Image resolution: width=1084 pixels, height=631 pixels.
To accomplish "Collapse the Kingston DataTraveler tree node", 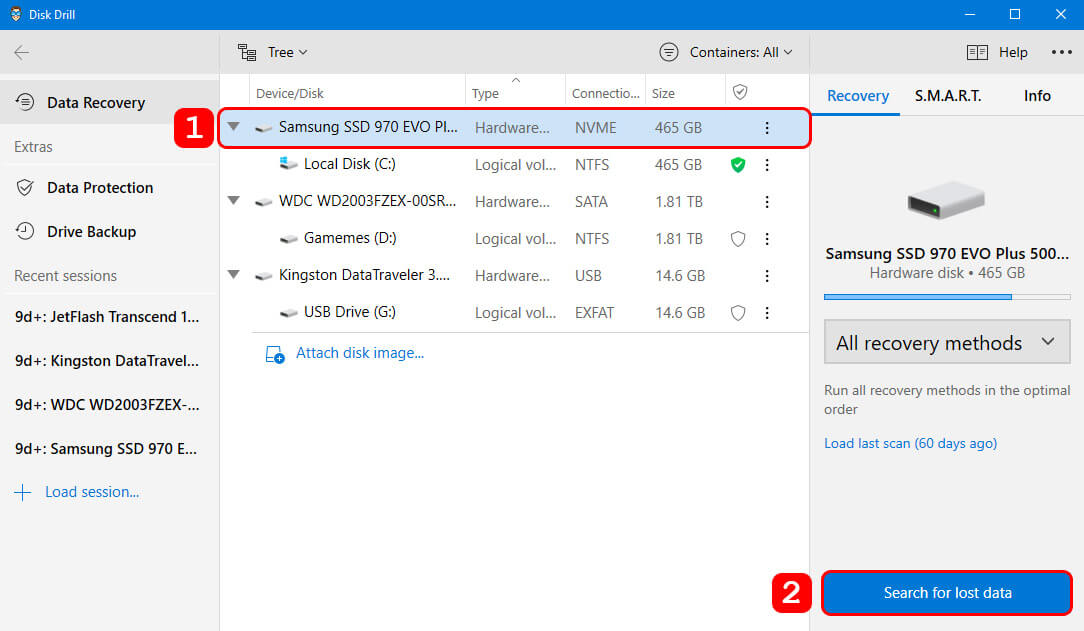I will tap(234, 274).
